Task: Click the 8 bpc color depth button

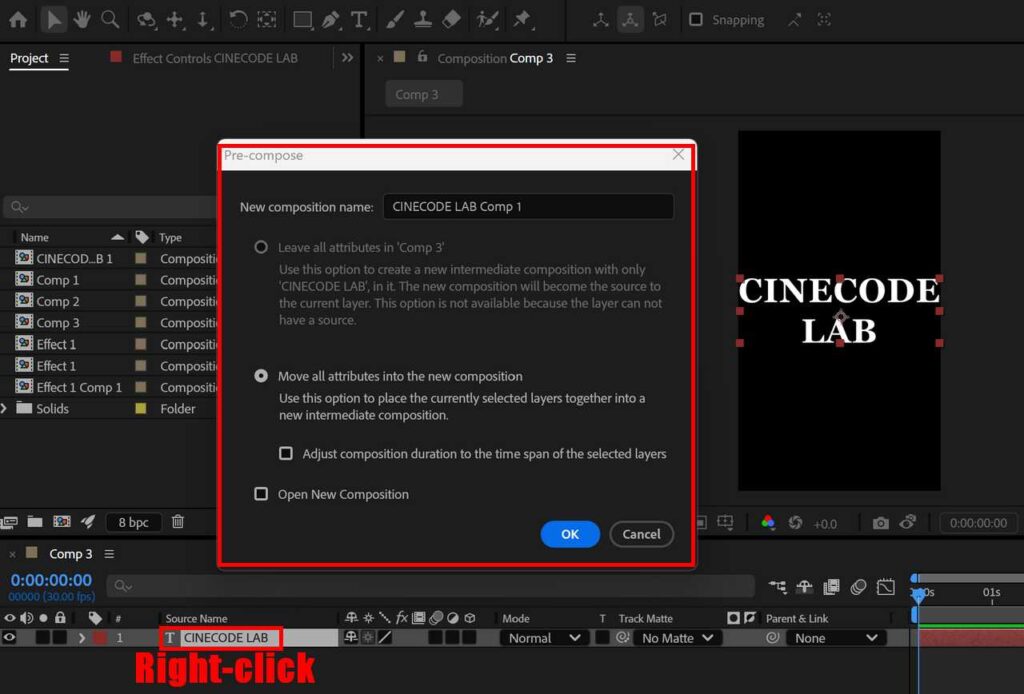Action: (x=133, y=522)
